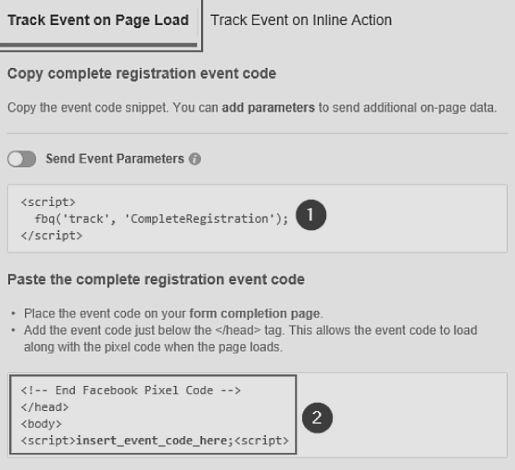Toggle the Send Event Parameters switch

[x=22, y=159]
